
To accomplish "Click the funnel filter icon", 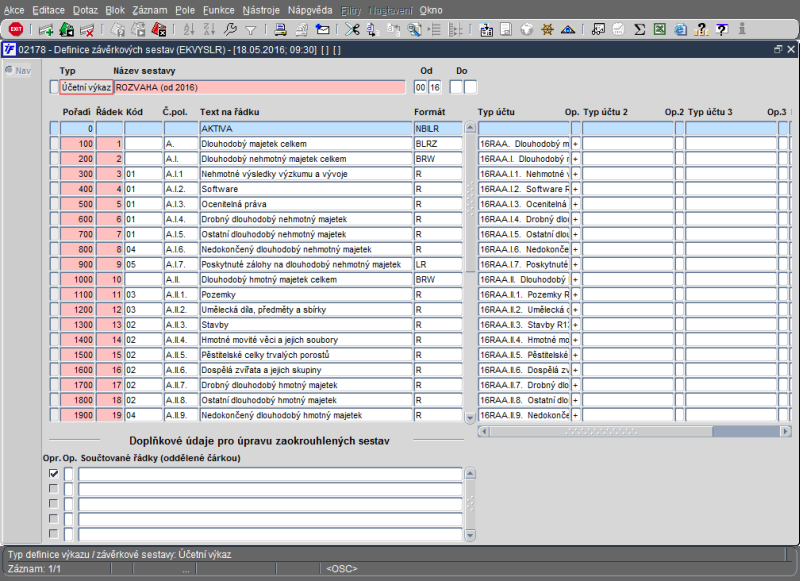I will [251, 31].
